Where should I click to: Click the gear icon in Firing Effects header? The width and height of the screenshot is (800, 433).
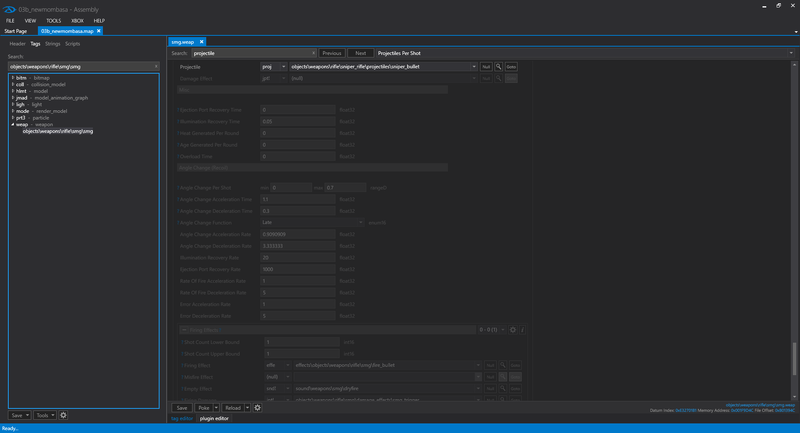coord(513,329)
